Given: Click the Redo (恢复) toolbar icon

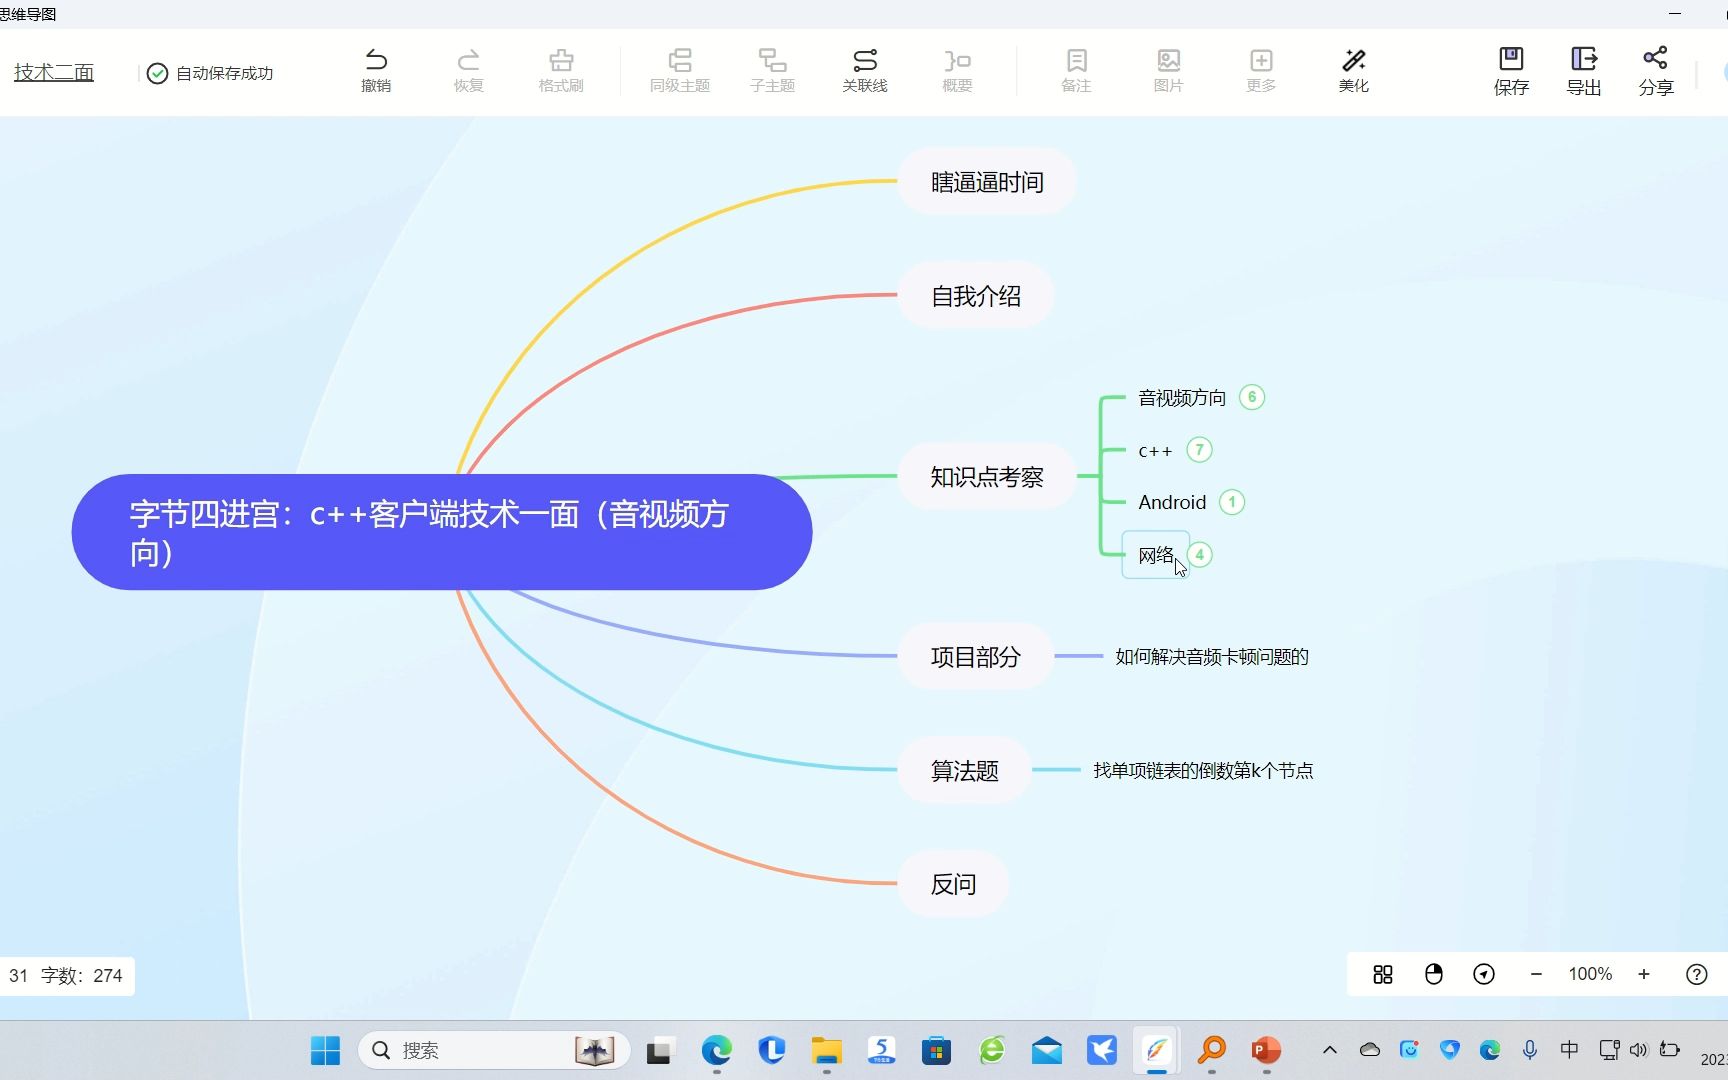Looking at the screenshot, I should (468, 70).
